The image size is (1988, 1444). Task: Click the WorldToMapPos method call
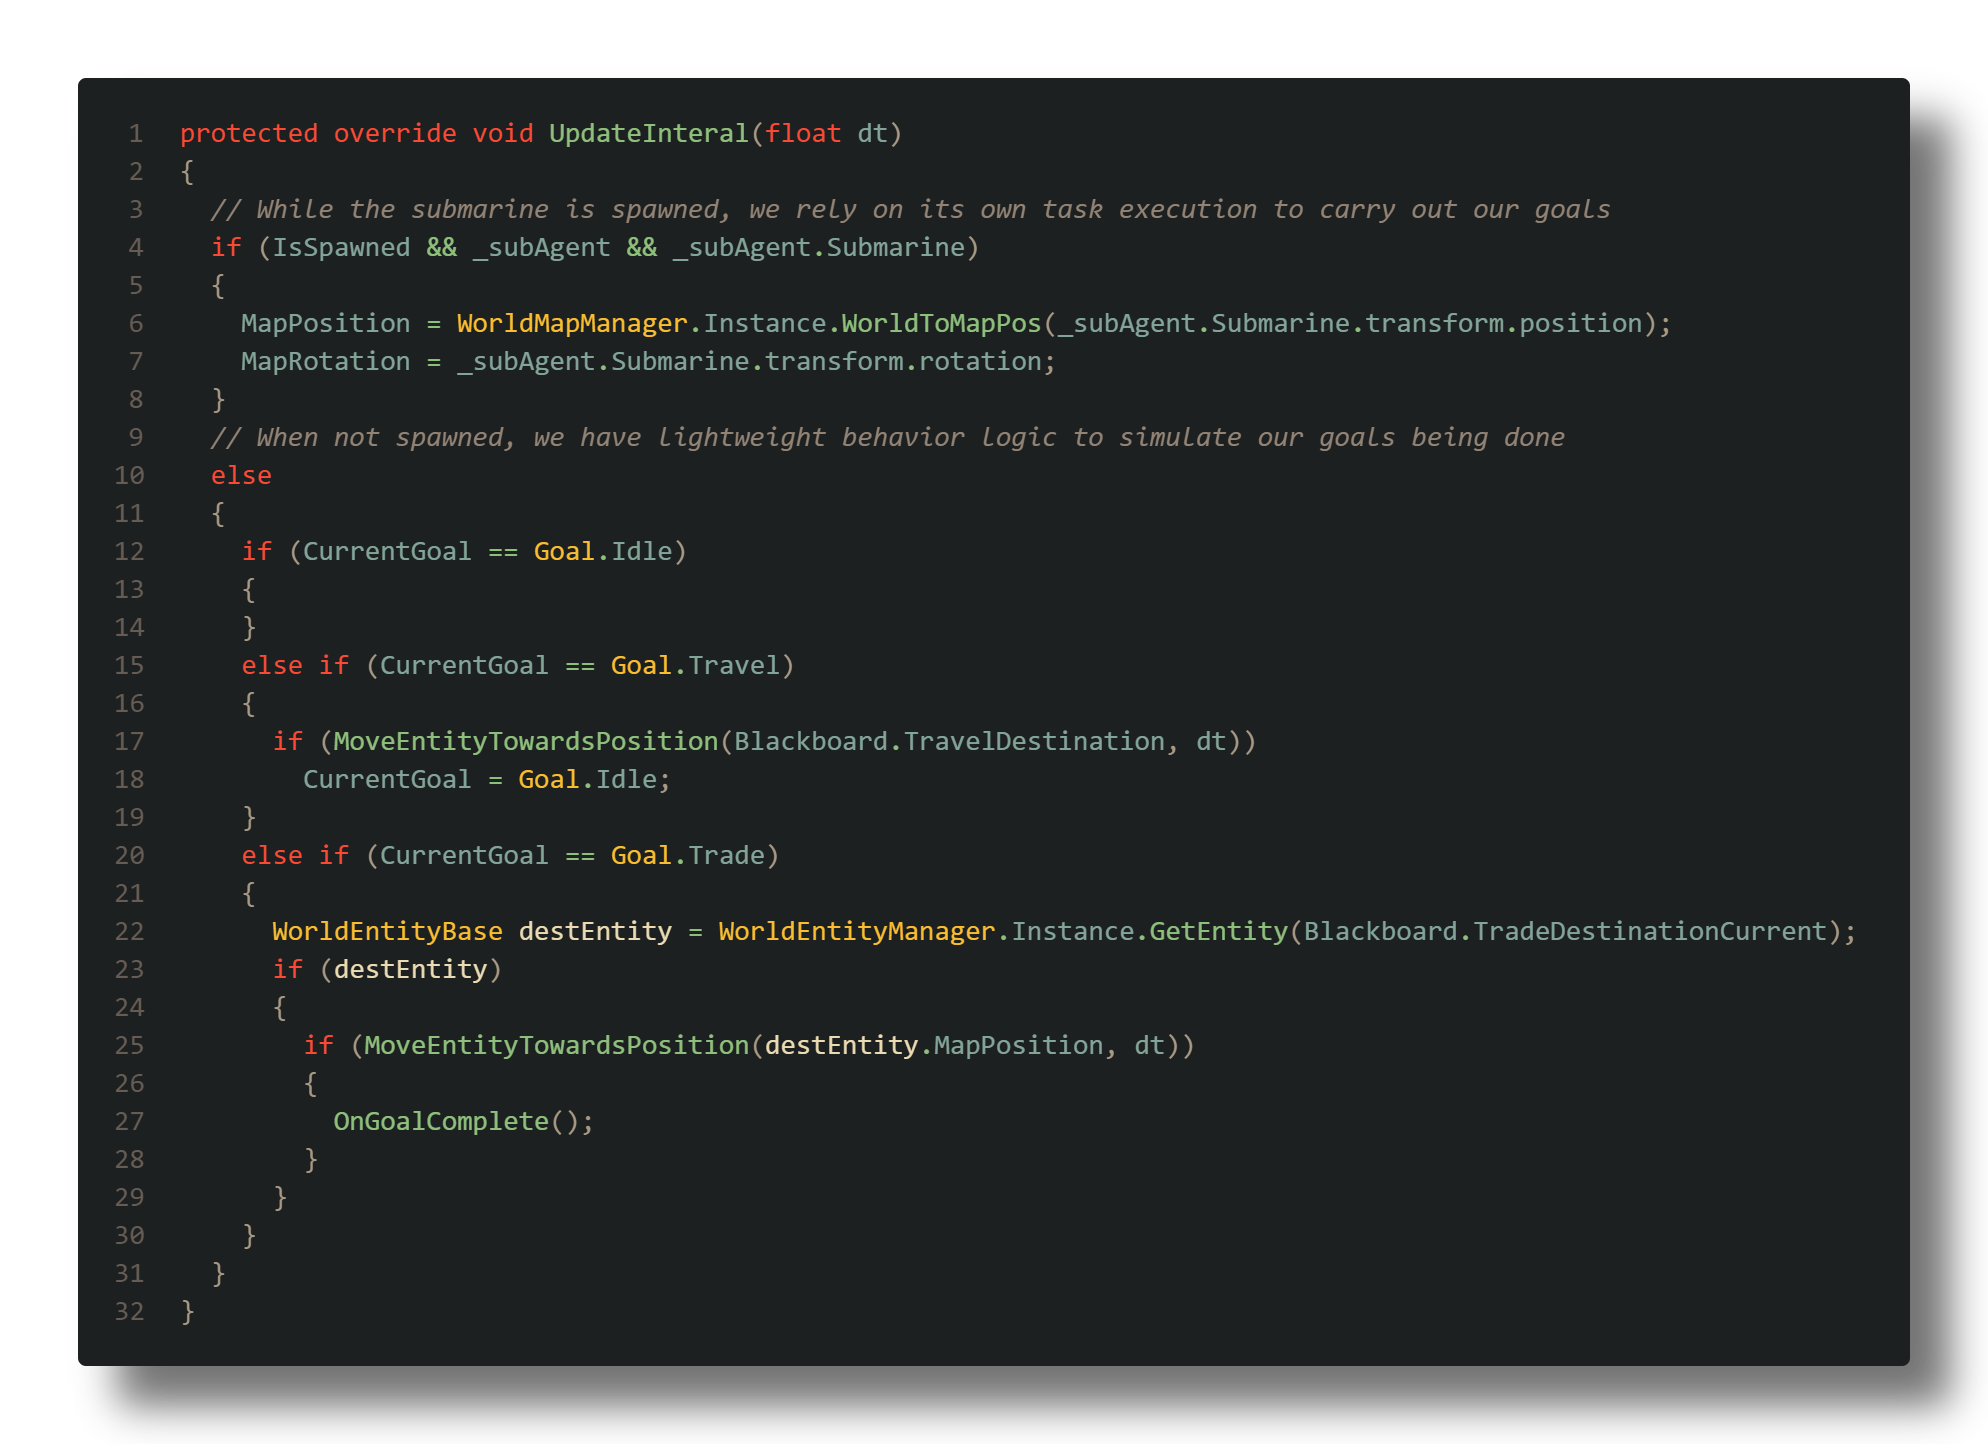[x=929, y=323]
